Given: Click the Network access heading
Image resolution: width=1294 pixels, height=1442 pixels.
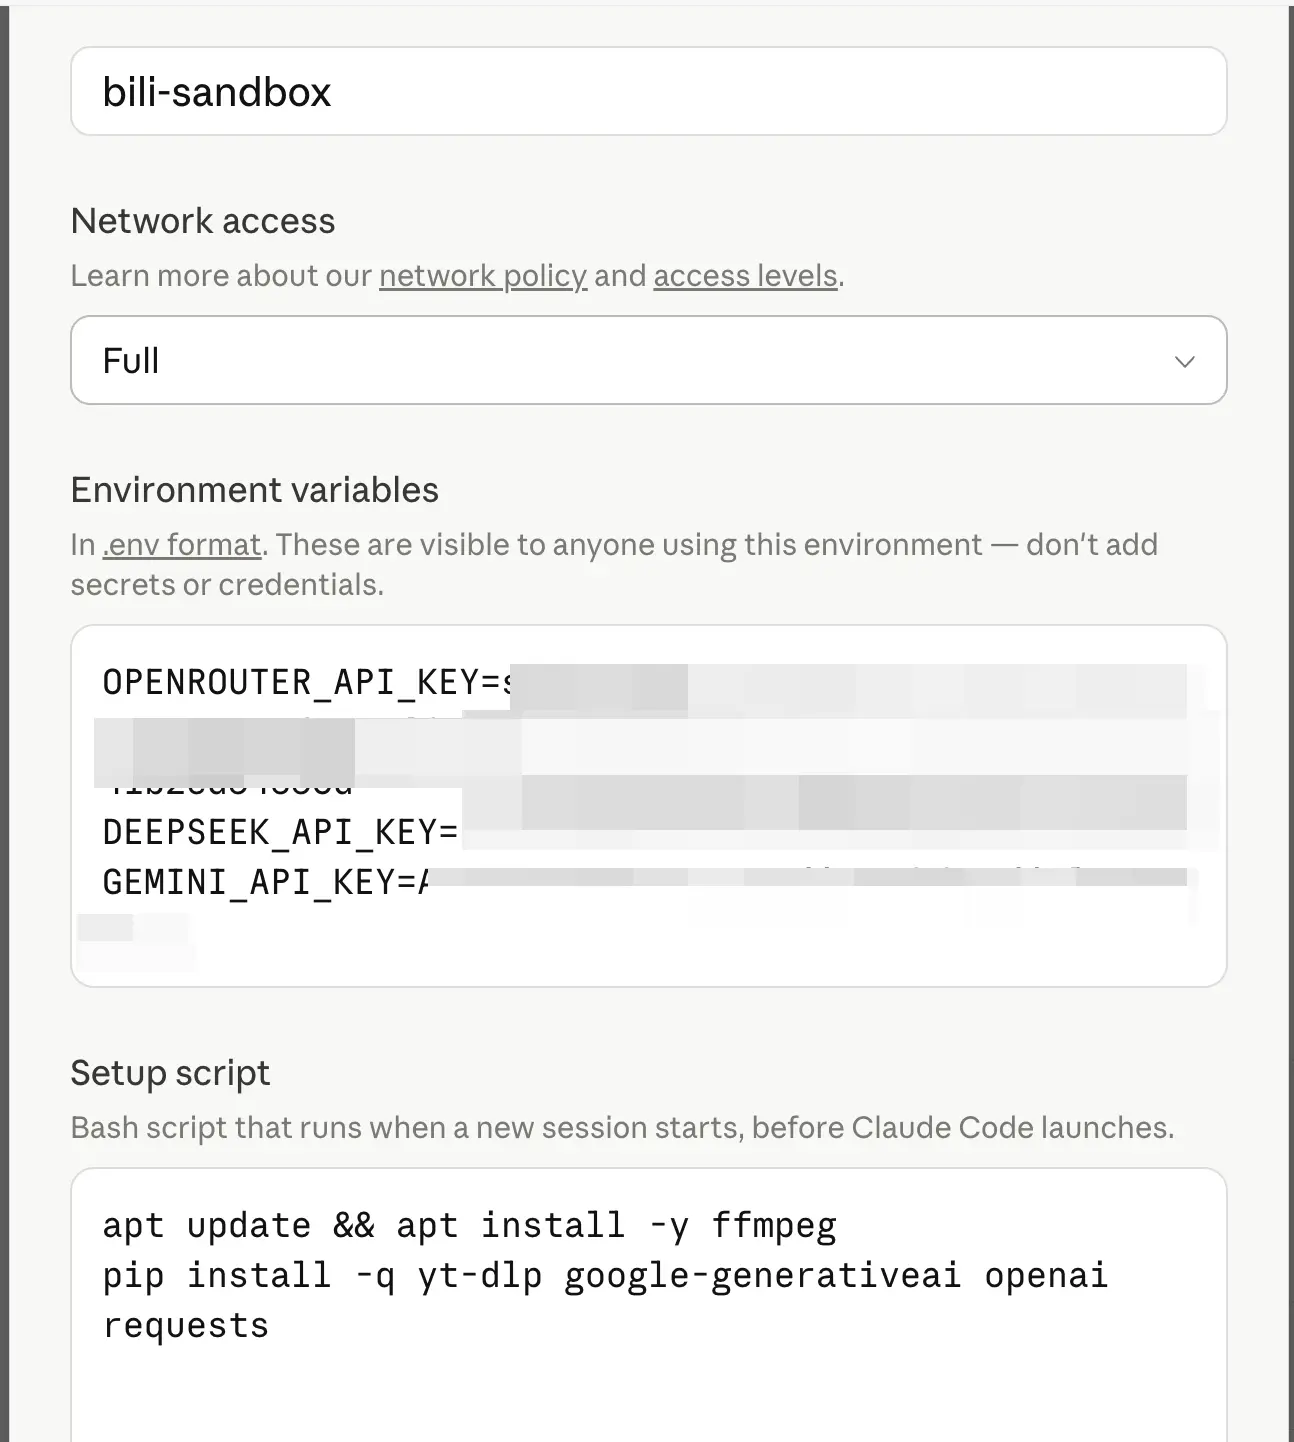Looking at the screenshot, I should pos(203,221).
